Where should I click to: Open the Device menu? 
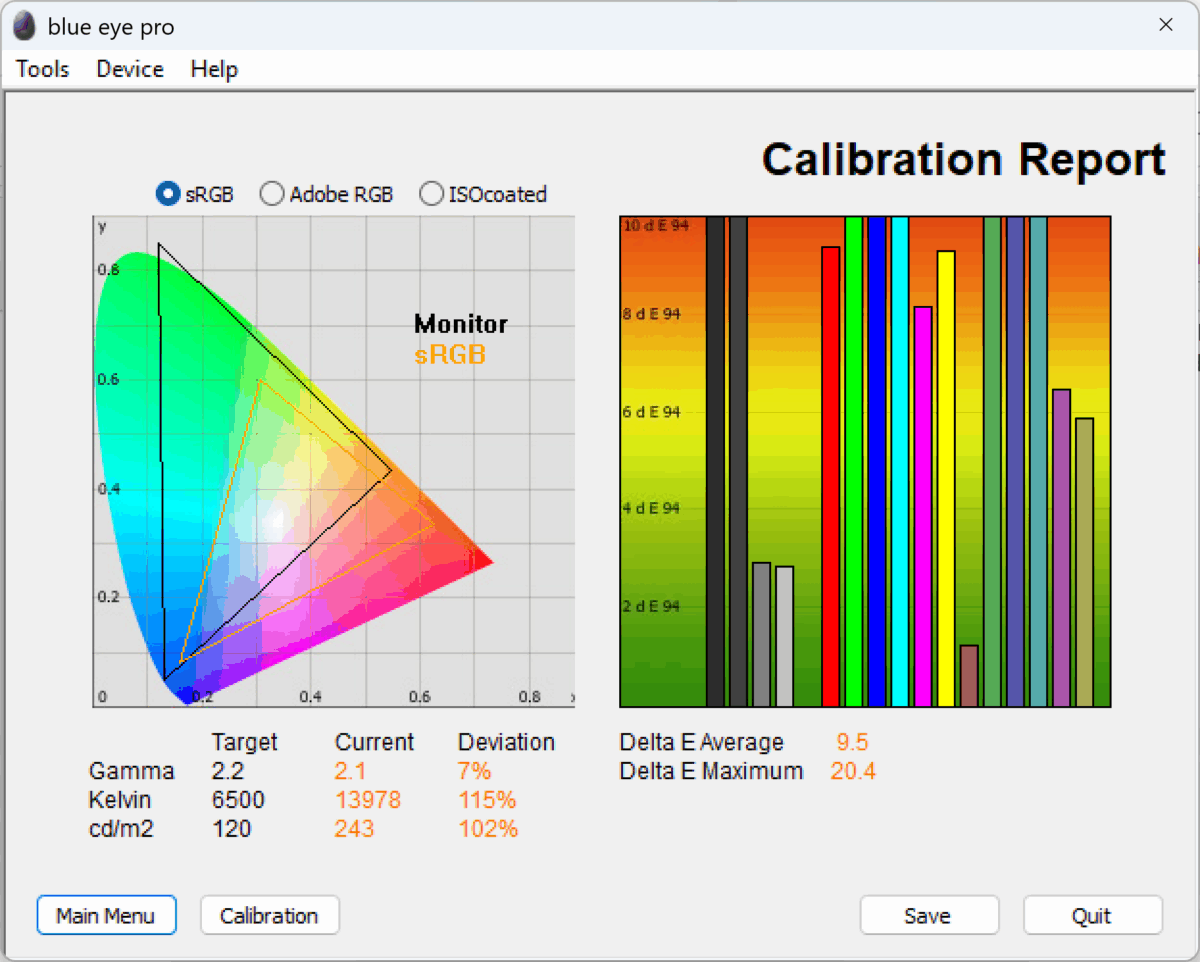[x=129, y=69]
